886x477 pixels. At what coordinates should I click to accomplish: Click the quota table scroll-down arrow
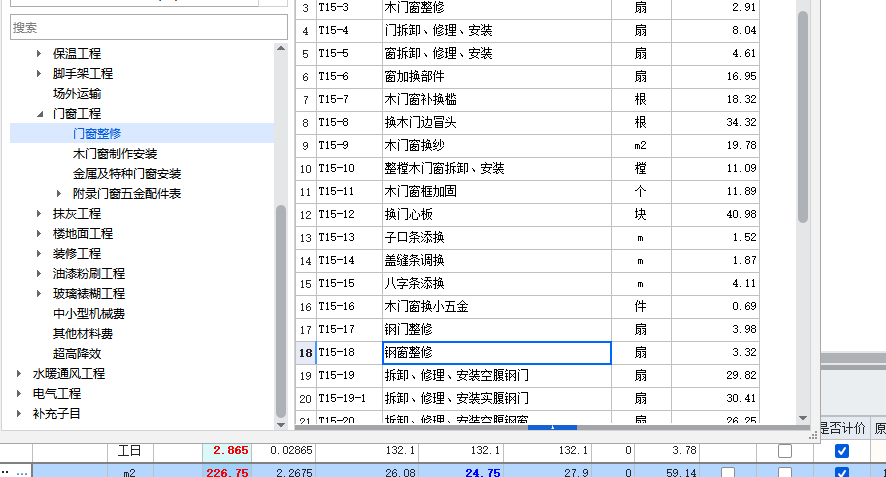point(803,418)
